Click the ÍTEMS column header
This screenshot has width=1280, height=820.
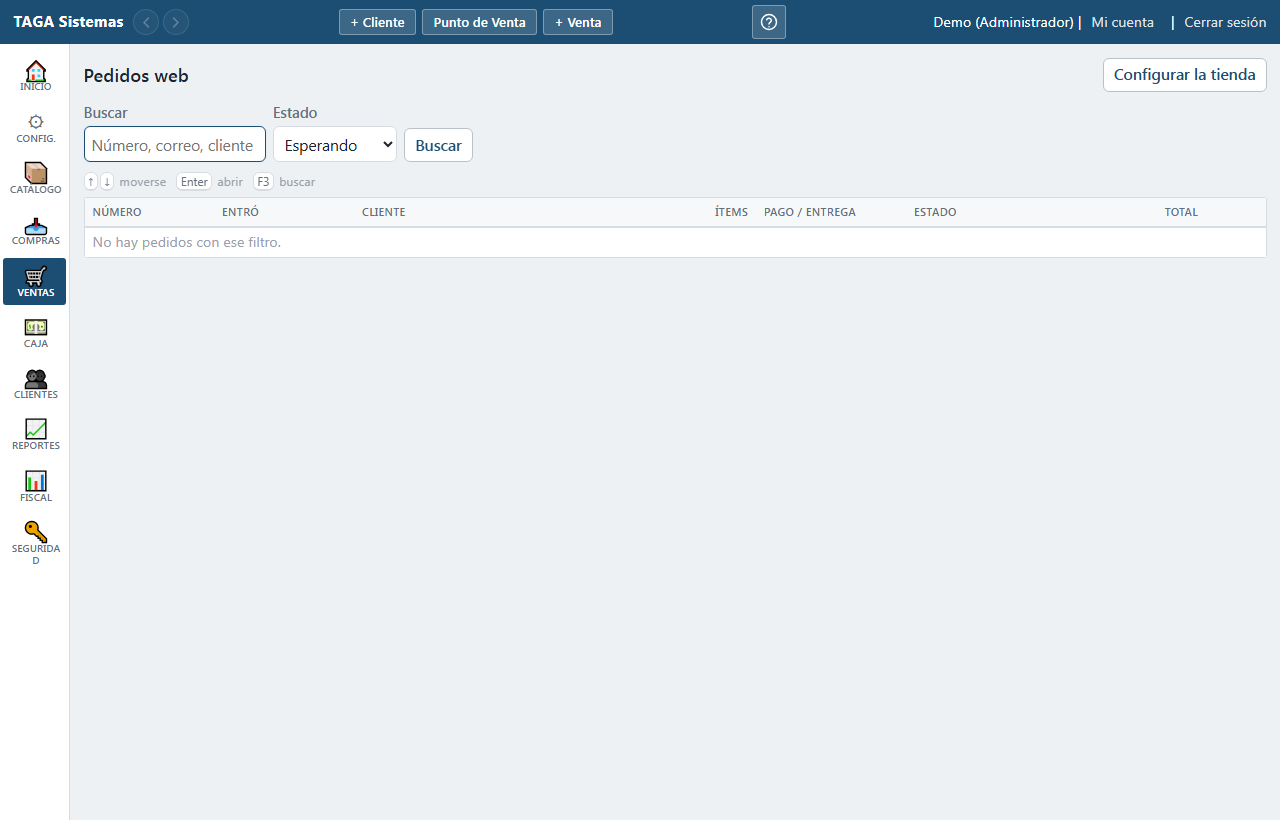[731, 212]
